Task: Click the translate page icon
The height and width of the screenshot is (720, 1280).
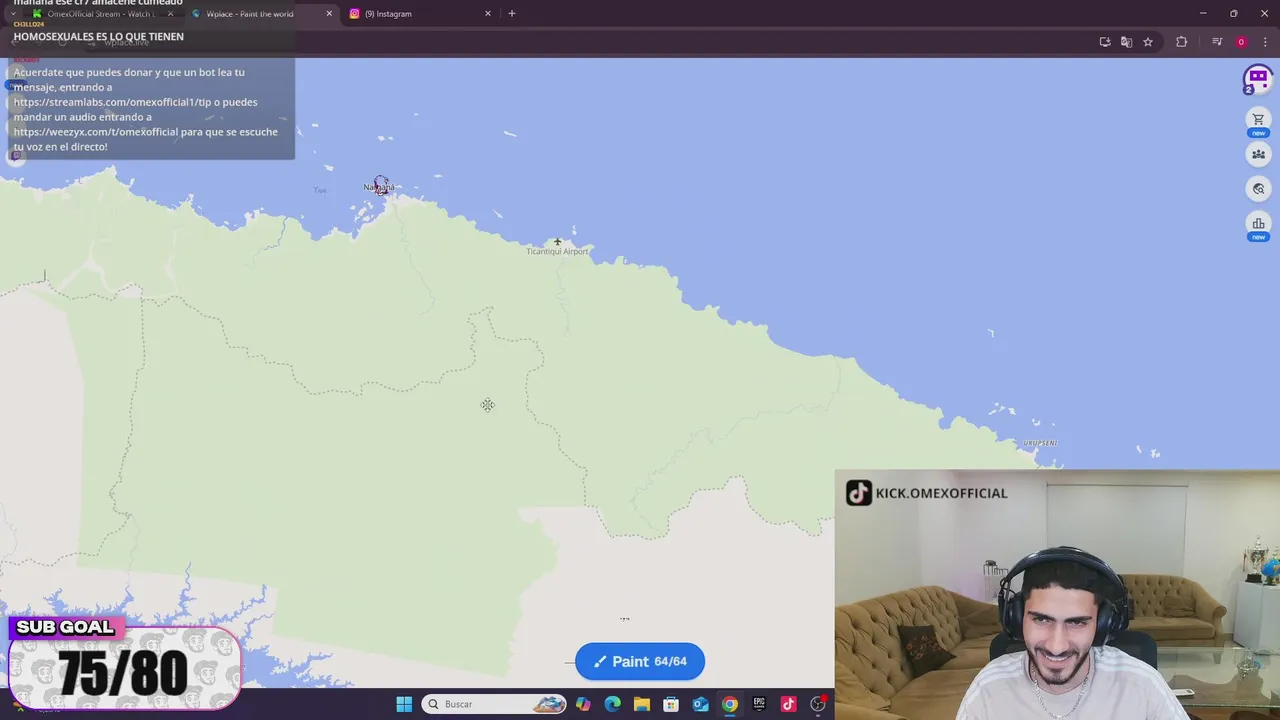Action: (1126, 42)
